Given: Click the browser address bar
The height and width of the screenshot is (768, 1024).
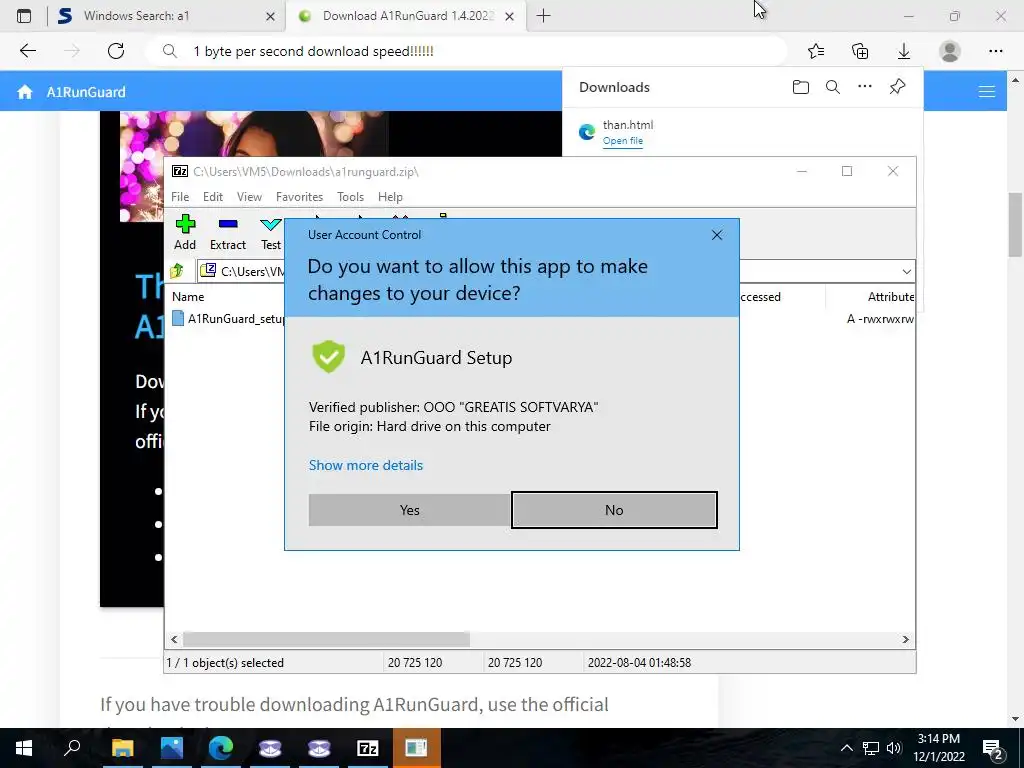Looking at the screenshot, I should 466,51.
